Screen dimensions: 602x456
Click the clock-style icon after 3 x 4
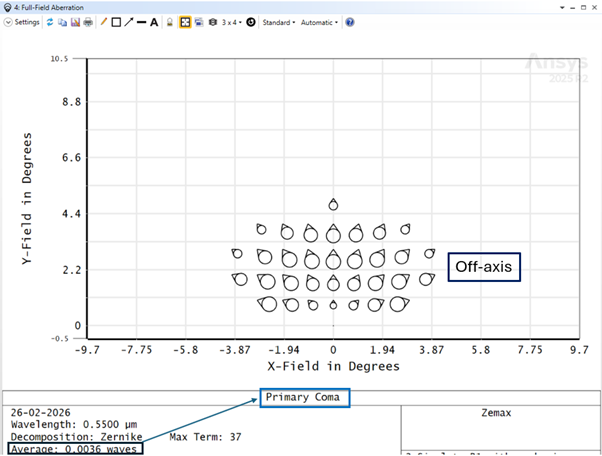pyautogui.click(x=251, y=22)
